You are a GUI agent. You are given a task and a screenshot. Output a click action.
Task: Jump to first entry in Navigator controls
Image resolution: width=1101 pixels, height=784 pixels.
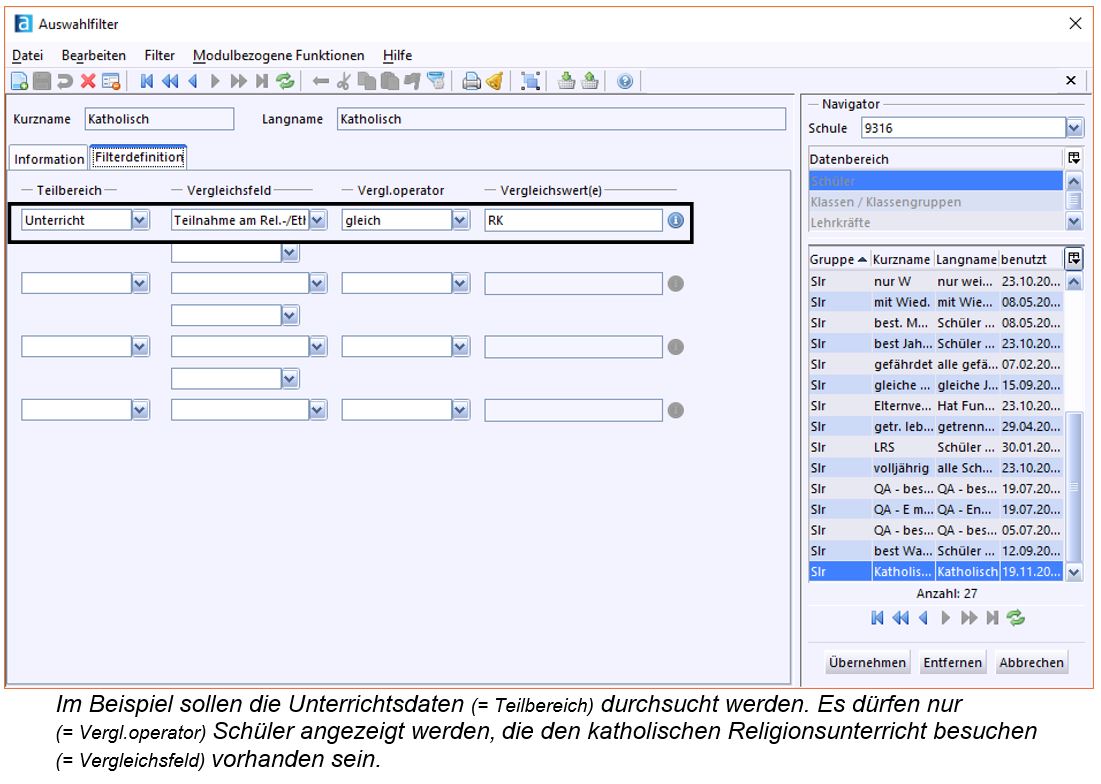(x=878, y=618)
